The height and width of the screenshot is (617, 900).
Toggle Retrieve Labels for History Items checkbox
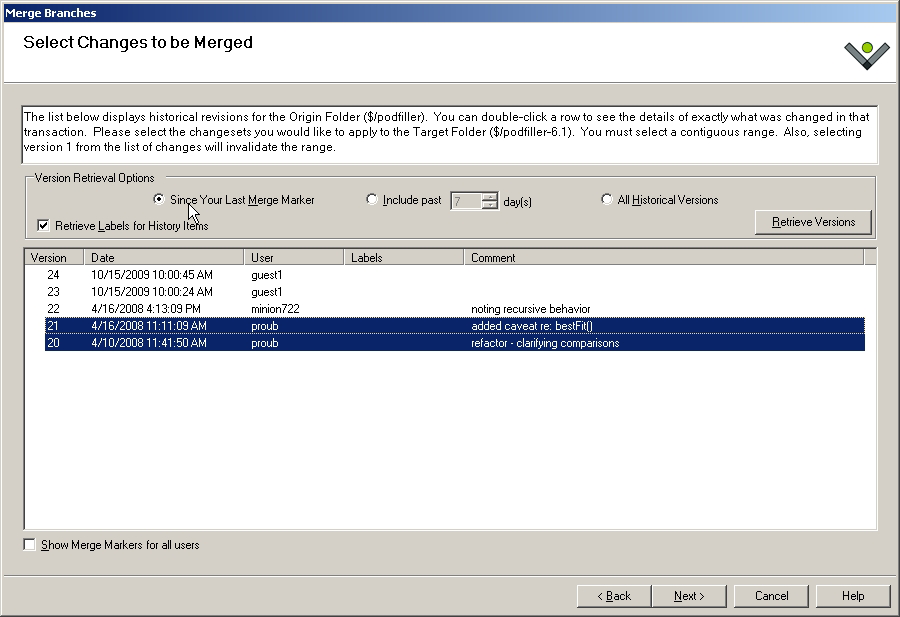pos(43,226)
